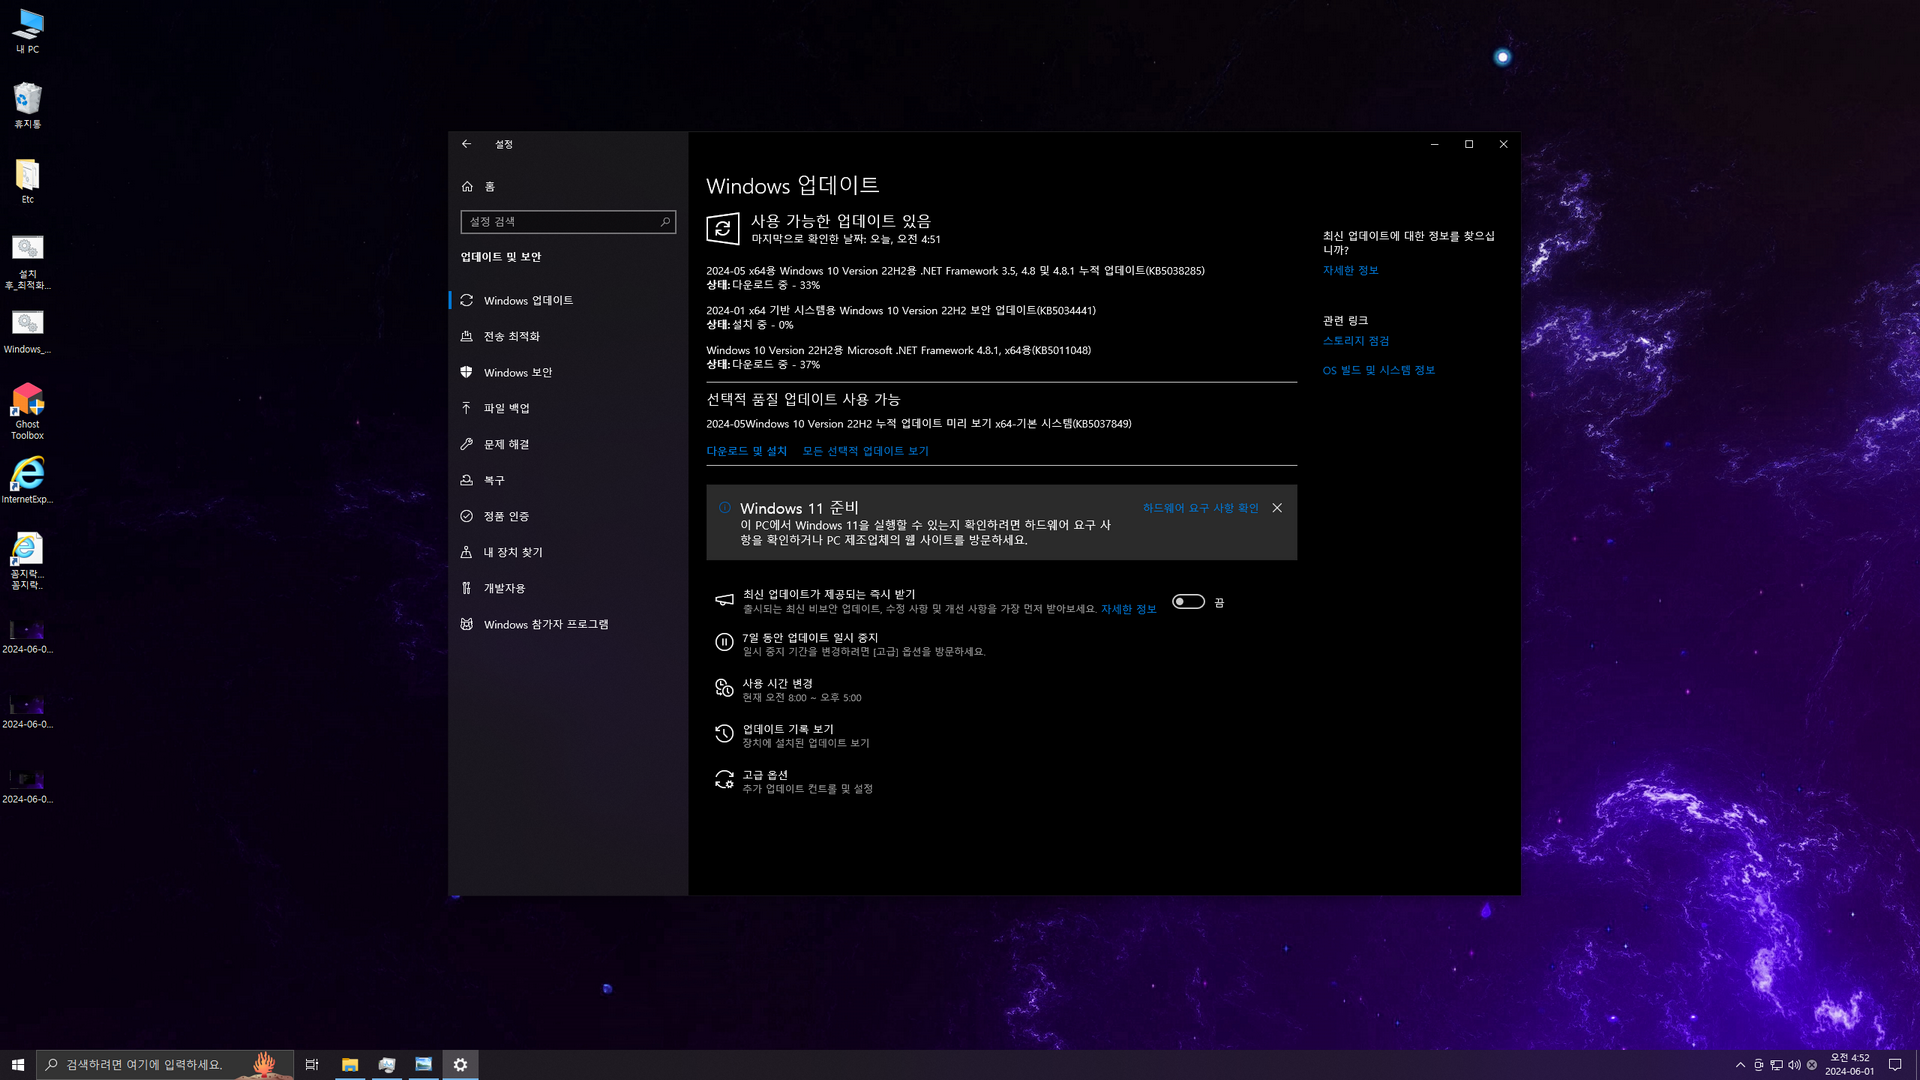Click the settings search input field
The height and width of the screenshot is (1080, 1920).
click(x=560, y=222)
